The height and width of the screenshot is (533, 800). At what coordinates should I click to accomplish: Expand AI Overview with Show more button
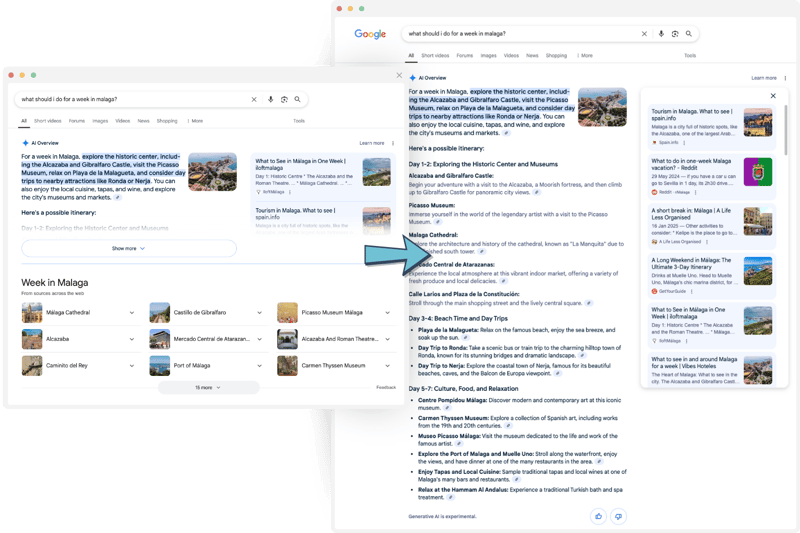tap(129, 248)
